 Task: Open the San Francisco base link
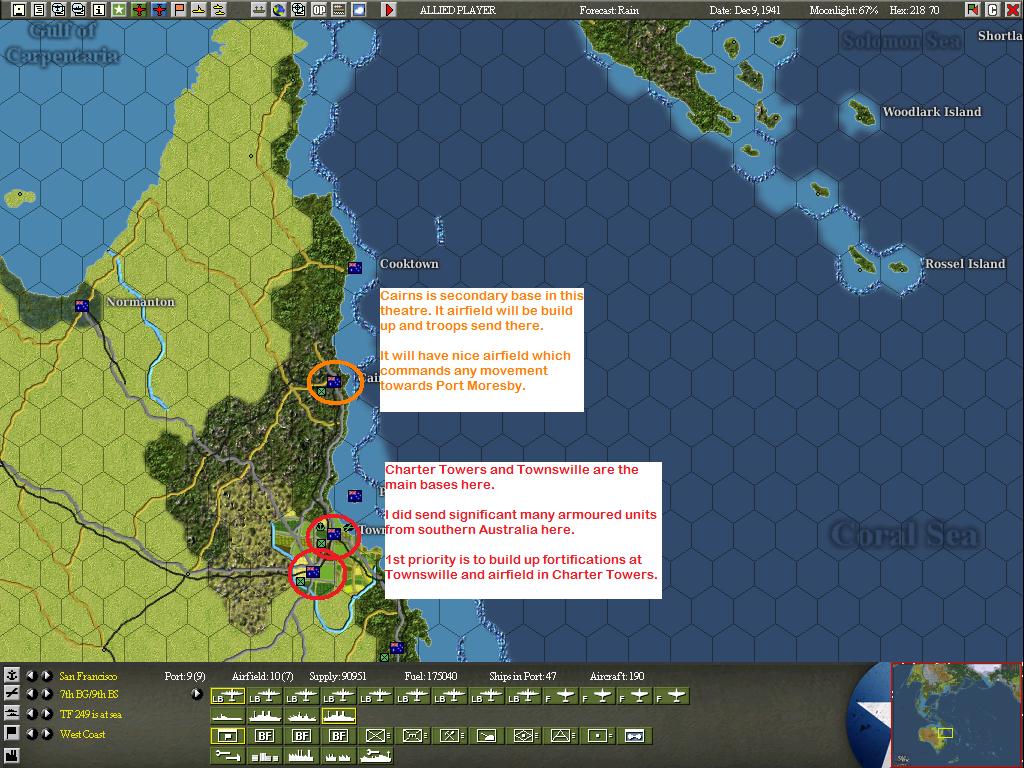pos(88,676)
